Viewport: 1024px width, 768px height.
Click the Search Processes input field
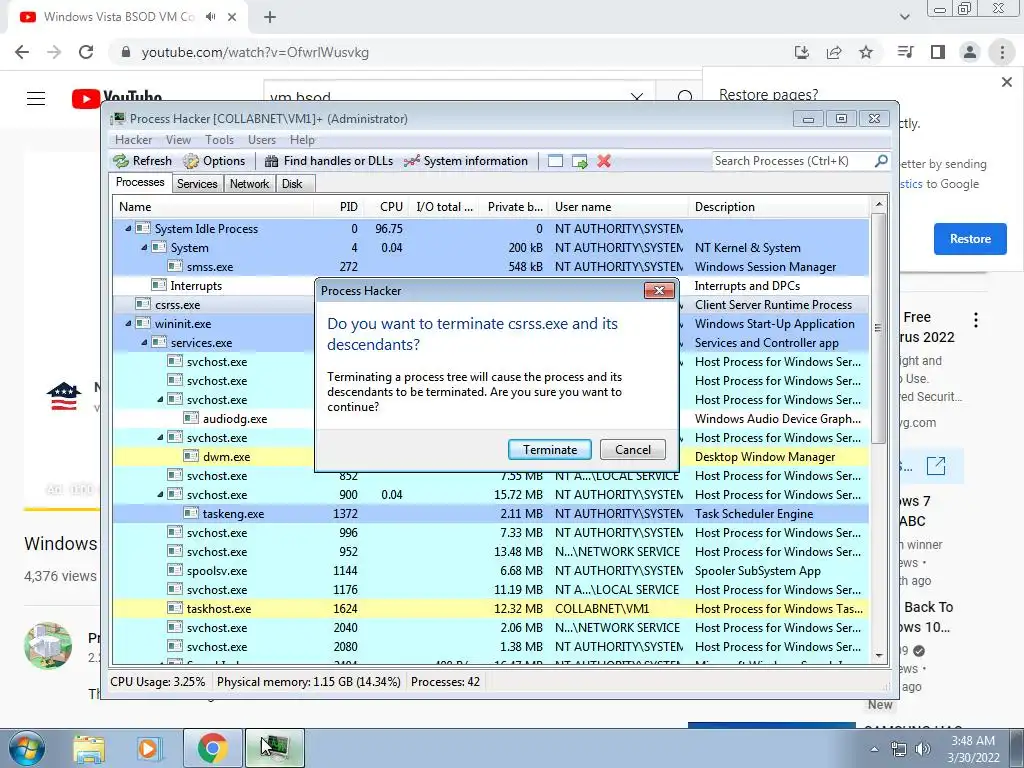coord(793,161)
